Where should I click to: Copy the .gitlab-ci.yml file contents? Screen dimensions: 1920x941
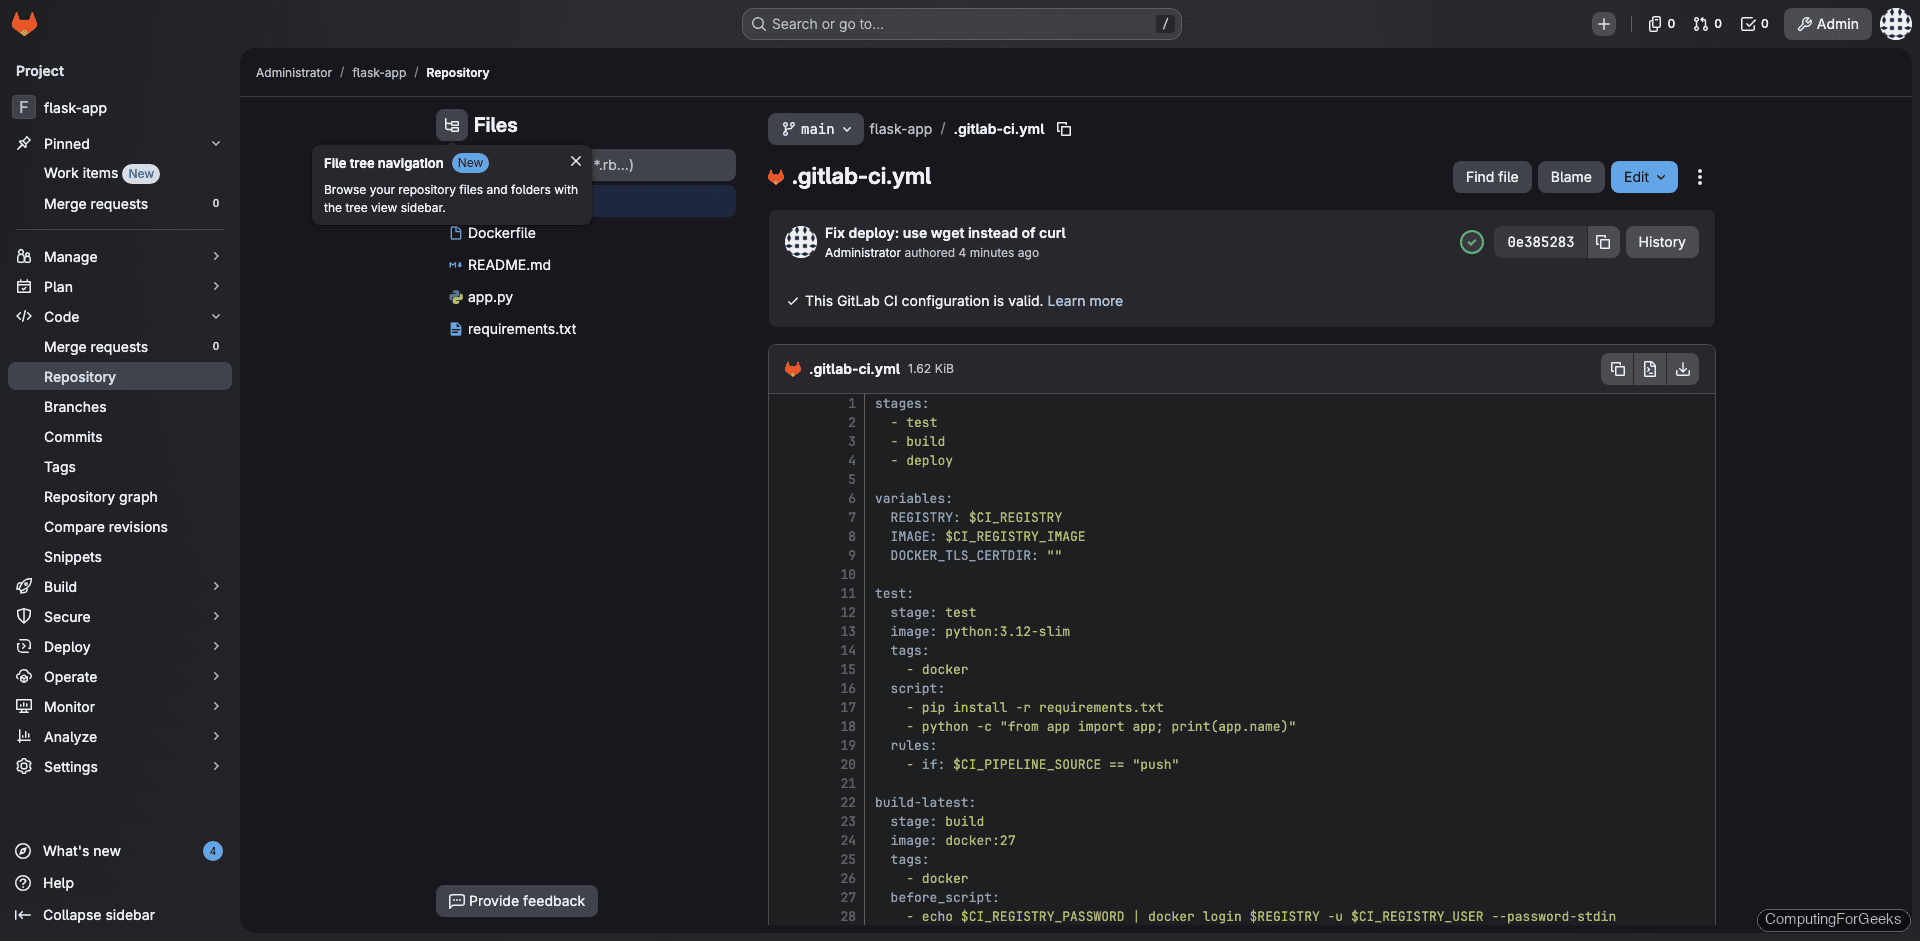tap(1617, 369)
